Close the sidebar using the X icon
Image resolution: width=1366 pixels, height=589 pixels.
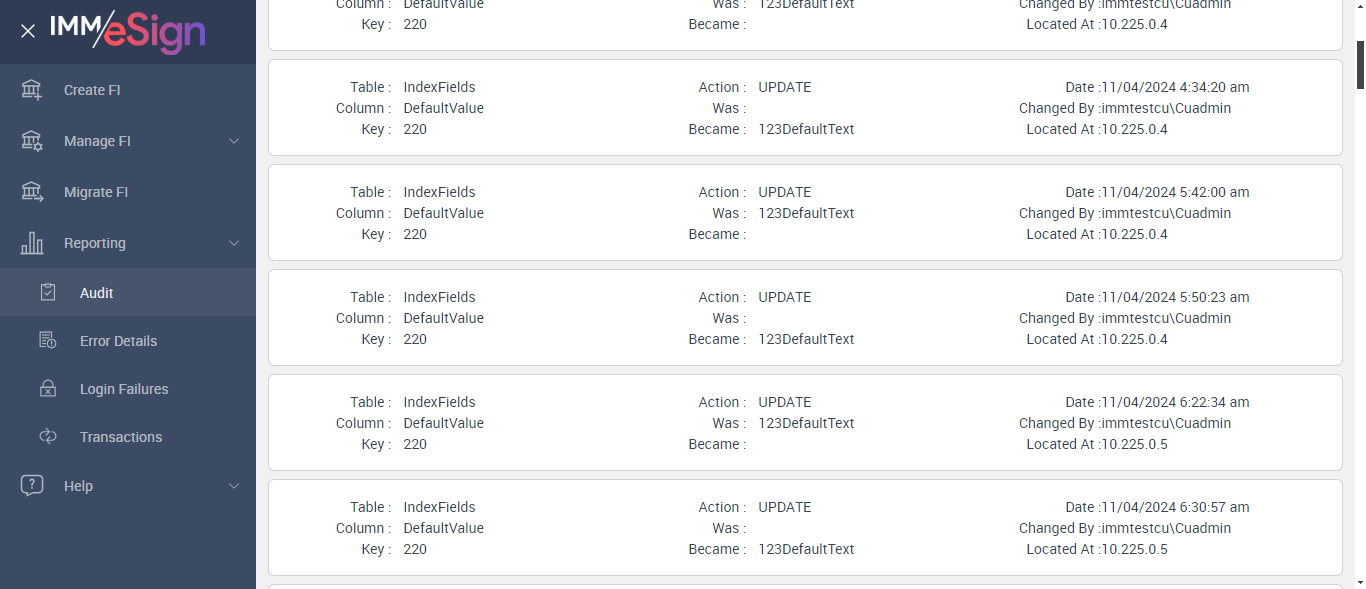[x=28, y=31]
